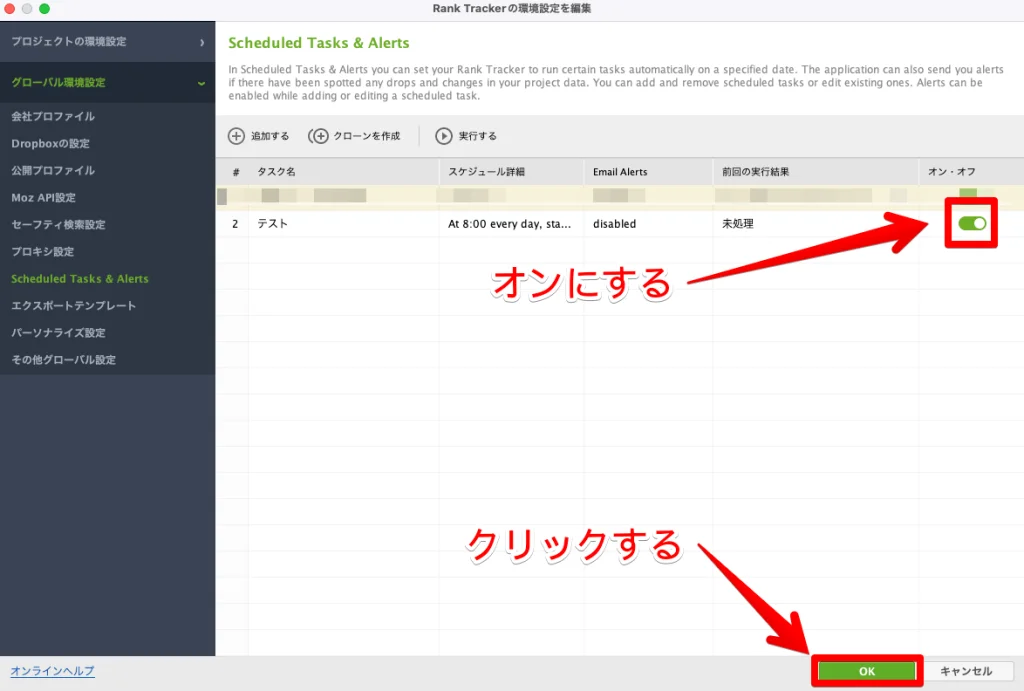The width and height of the screenshot is (1024, 691).
Task: Click row number 2 cell
Action: click(235, 224)
